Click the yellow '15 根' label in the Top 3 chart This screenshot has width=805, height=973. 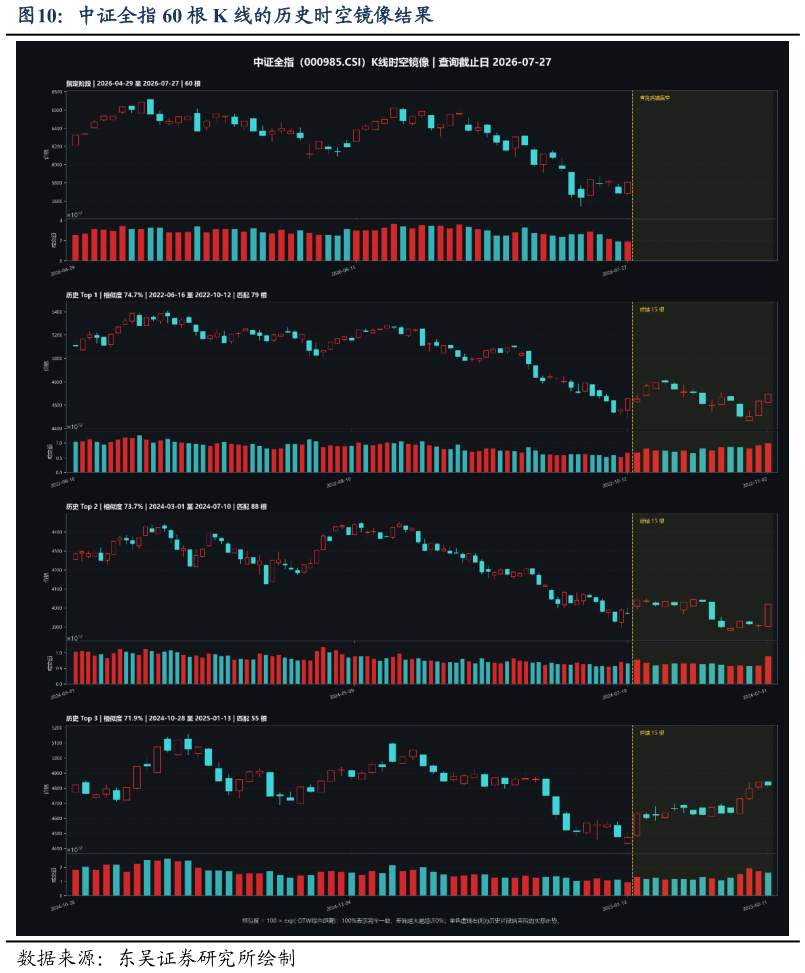pyautogui.click(x=652, y=733)
